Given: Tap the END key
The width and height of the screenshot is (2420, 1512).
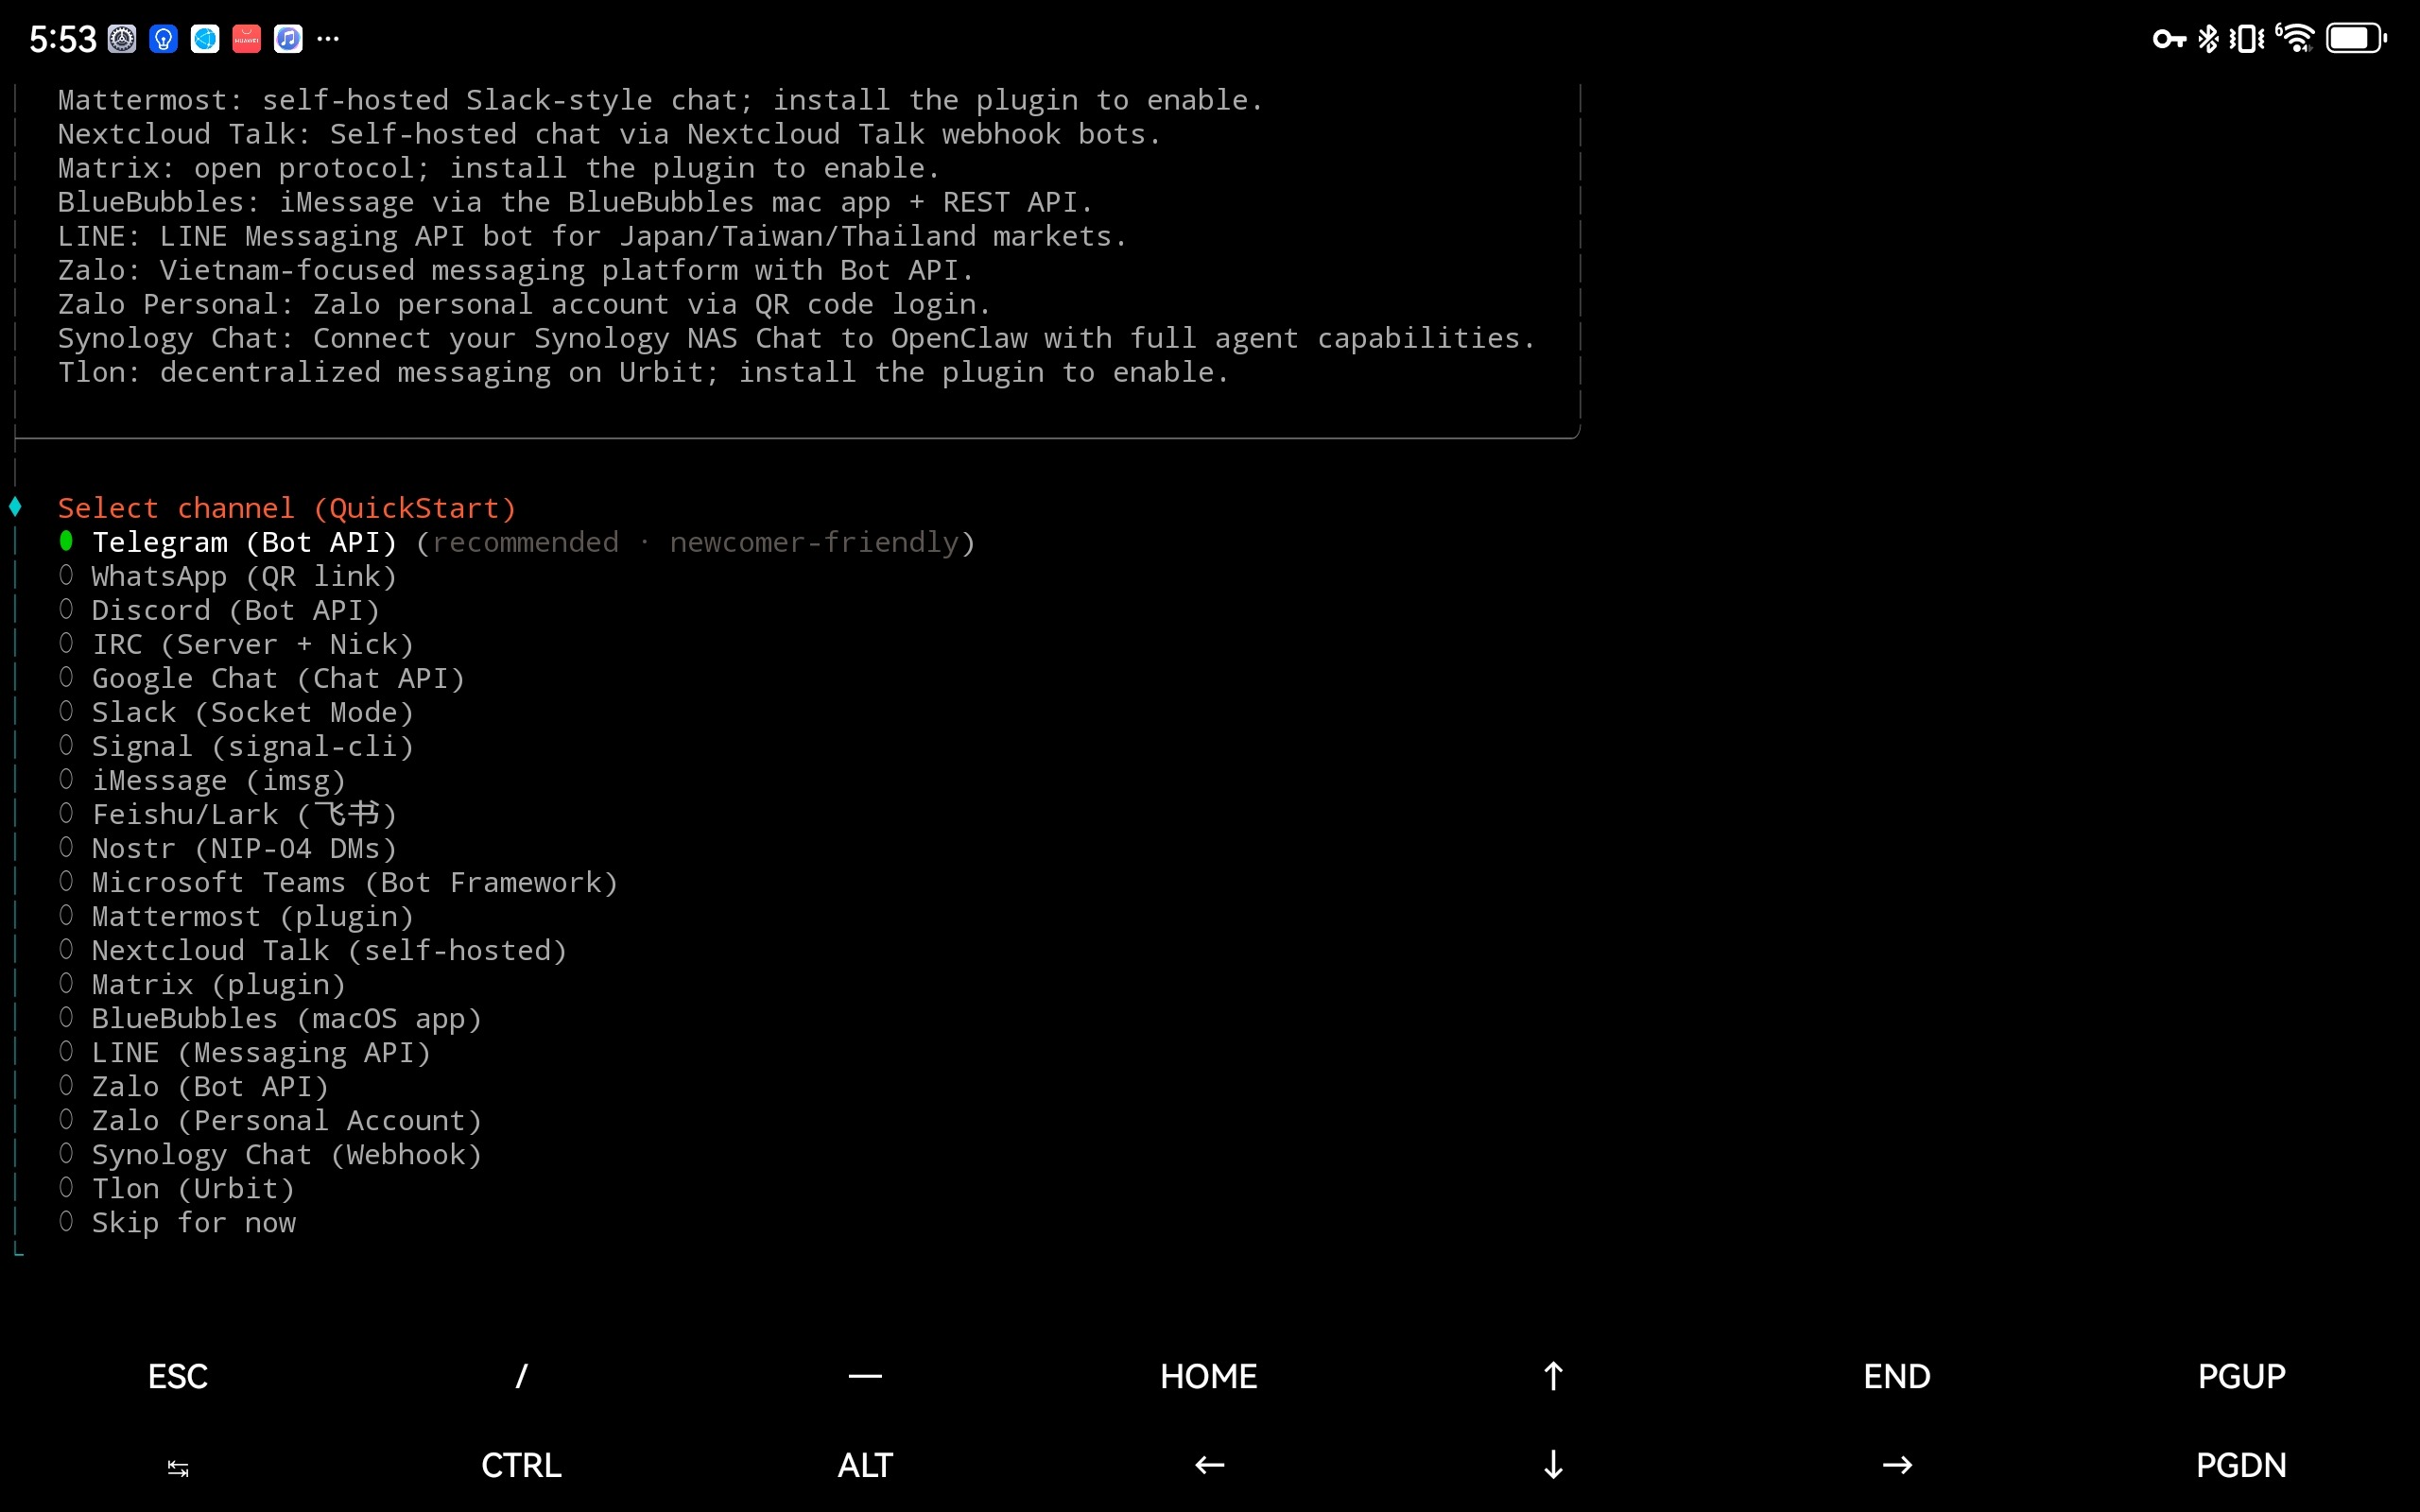Looking at the screenshot, I should (x=1897, y=1376).
